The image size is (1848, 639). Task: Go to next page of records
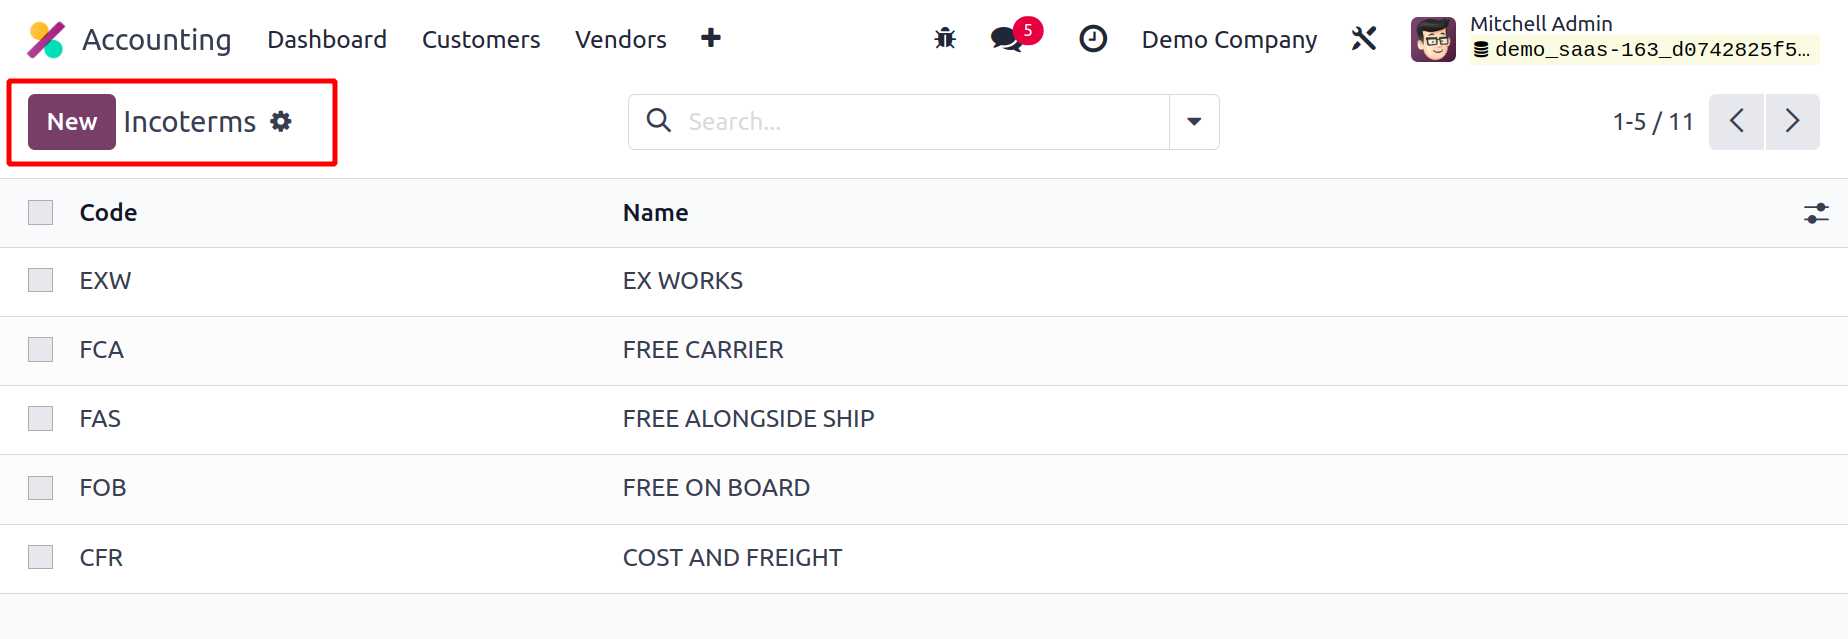coord(1792,122)
